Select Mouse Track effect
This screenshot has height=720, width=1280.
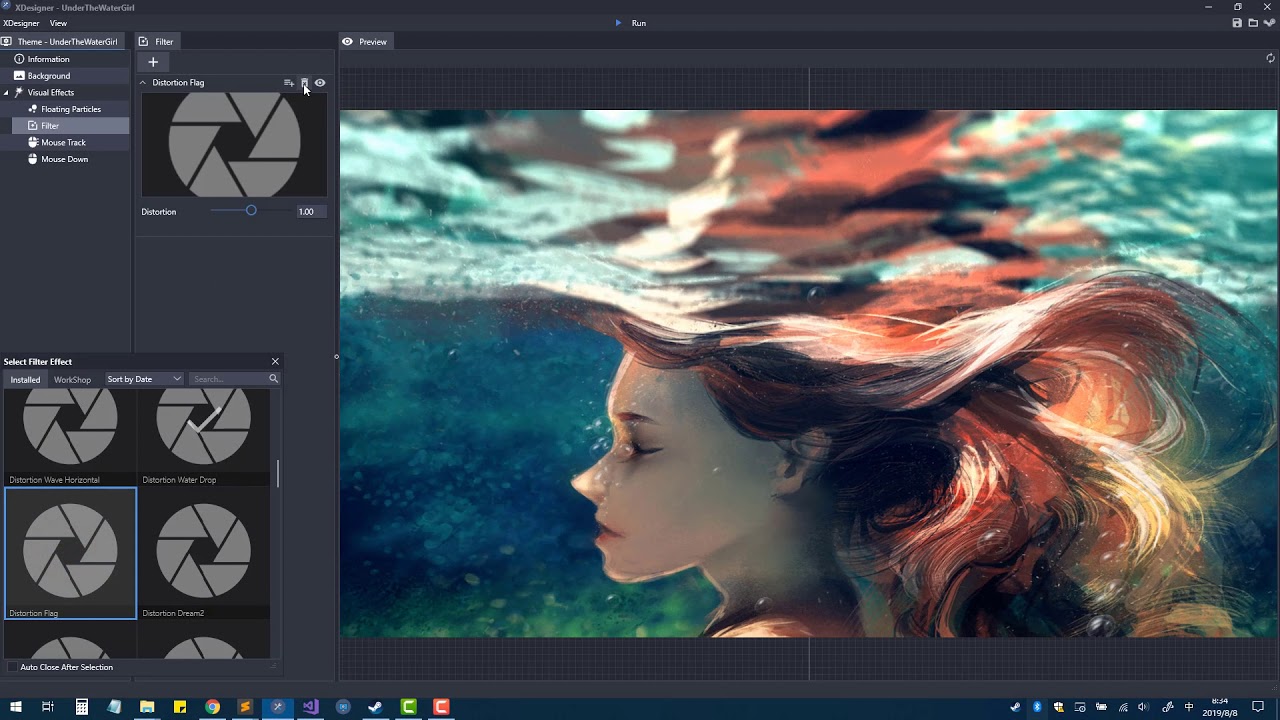point(63,143)
